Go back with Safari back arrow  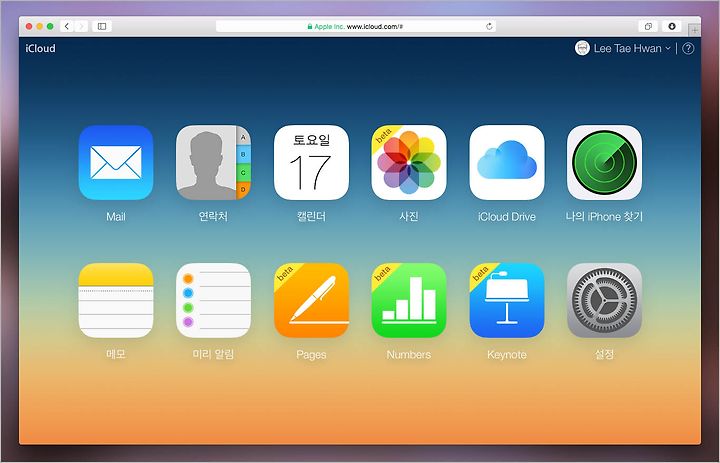tap(67, 26)
